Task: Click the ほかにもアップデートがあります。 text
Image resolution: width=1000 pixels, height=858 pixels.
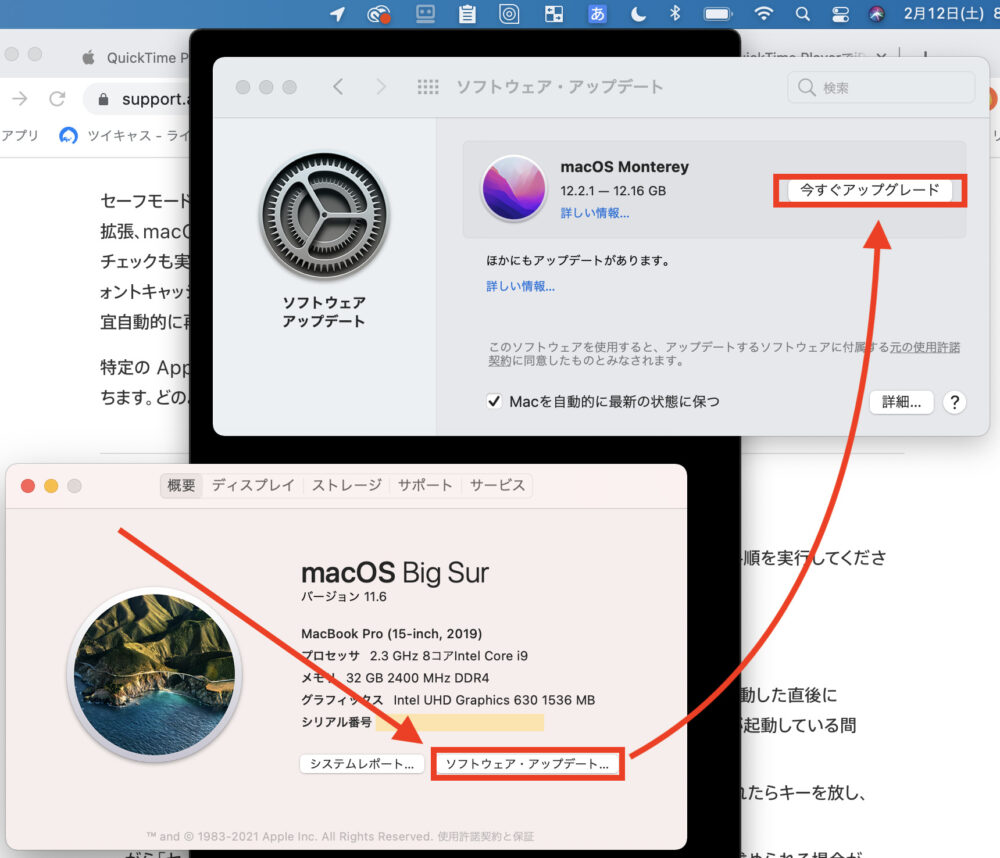Action: point(578,261)
